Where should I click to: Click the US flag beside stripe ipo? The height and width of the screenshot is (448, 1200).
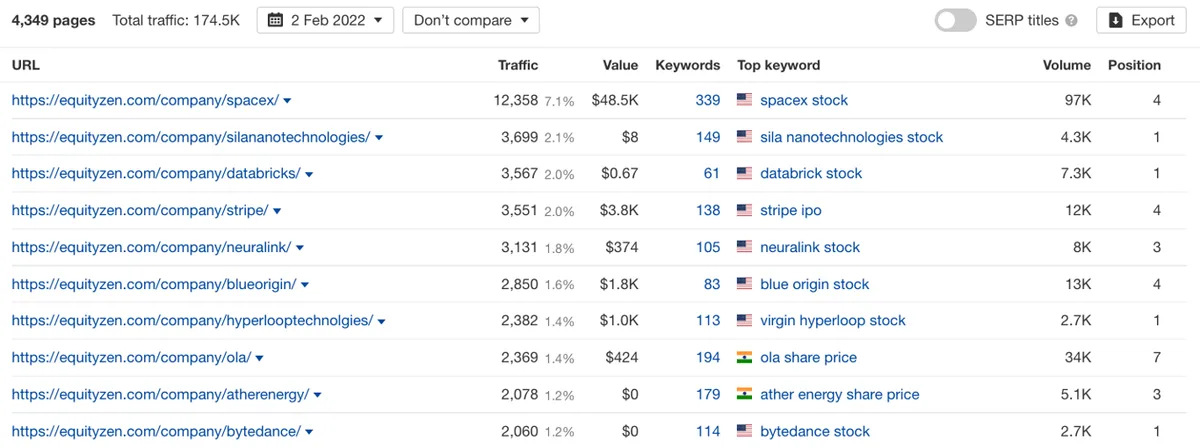(x=744, y=210)
